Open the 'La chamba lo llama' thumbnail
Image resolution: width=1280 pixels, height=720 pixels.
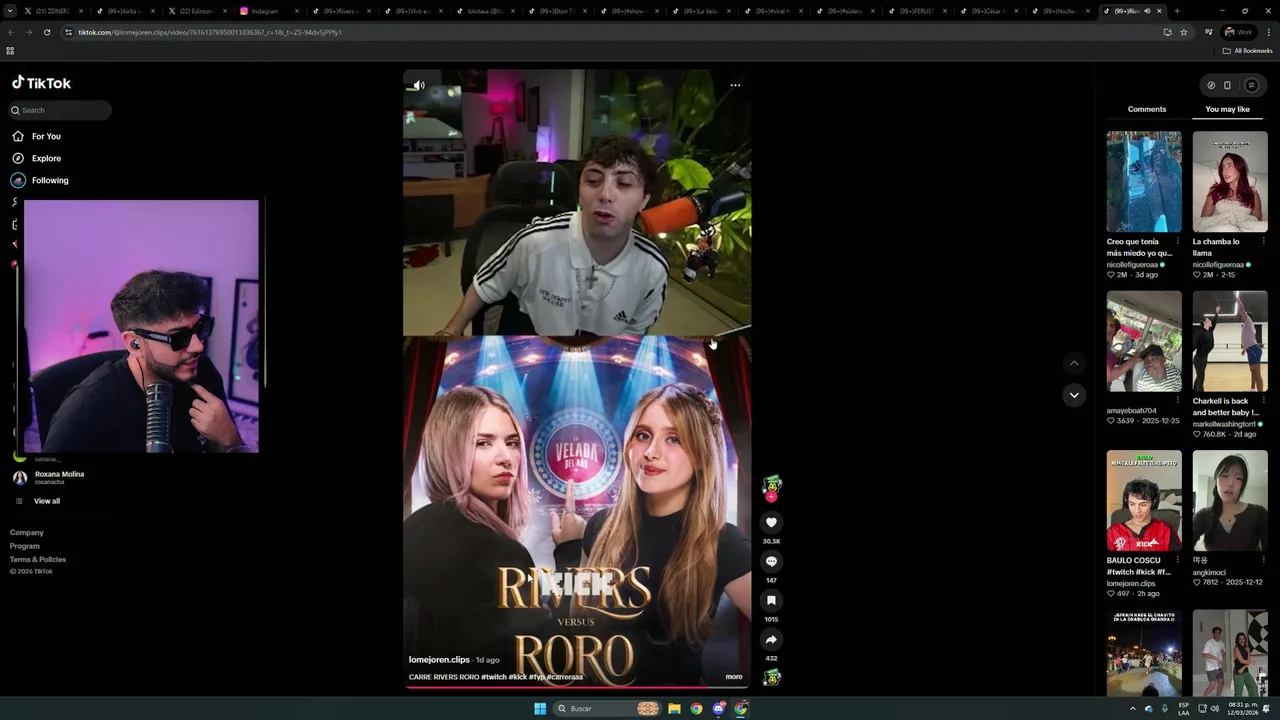(x=1230, y=182)
